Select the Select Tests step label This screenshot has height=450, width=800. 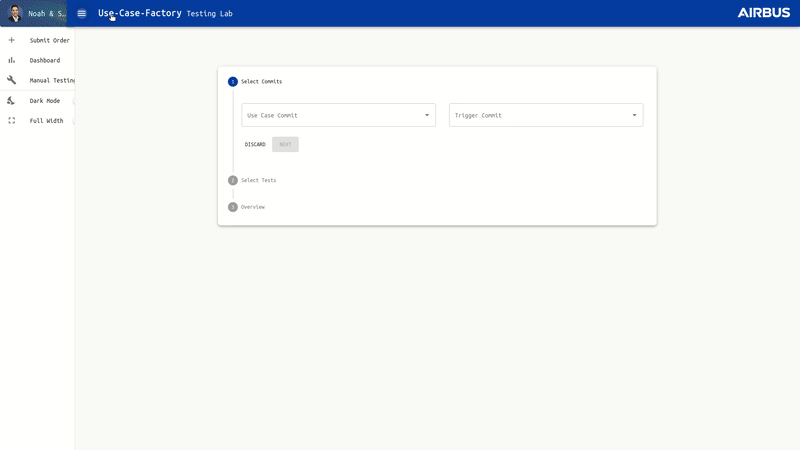[x=259, y=180]
